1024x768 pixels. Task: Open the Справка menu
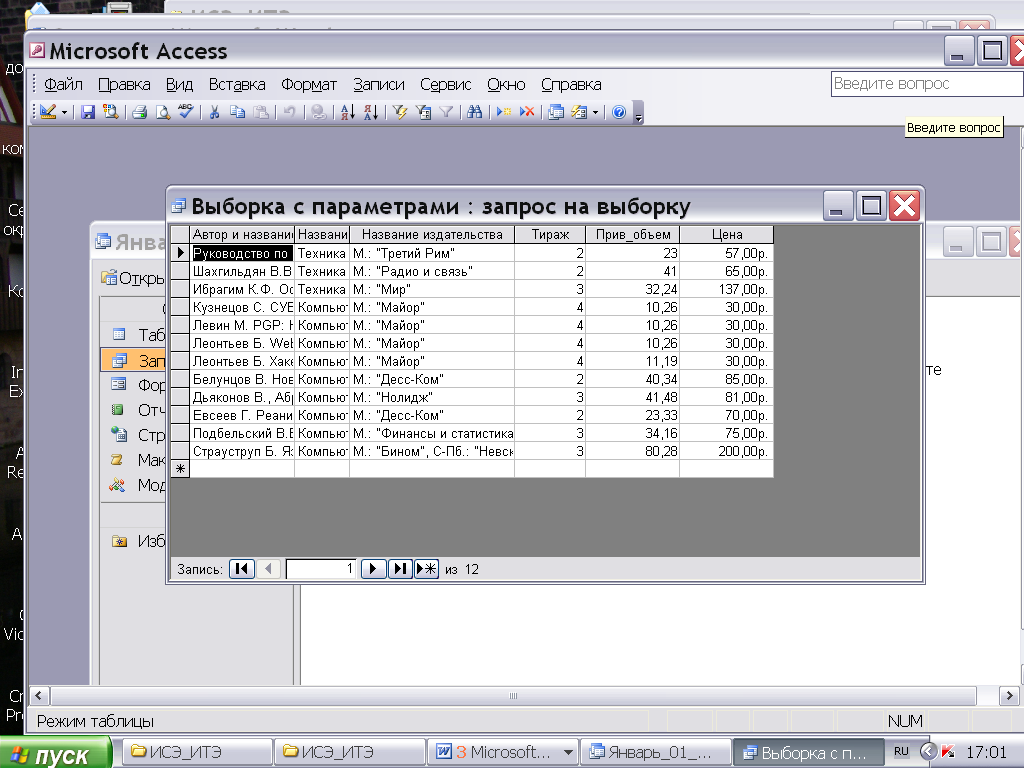point(571,85)
